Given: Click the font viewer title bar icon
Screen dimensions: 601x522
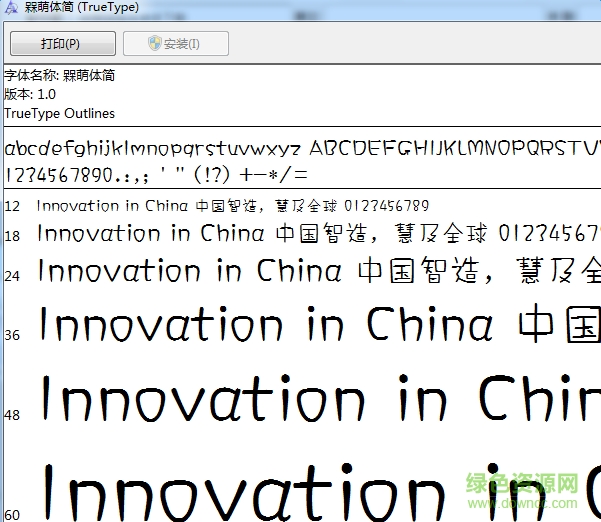Looking at the screenshot, I should coord(11,8).
